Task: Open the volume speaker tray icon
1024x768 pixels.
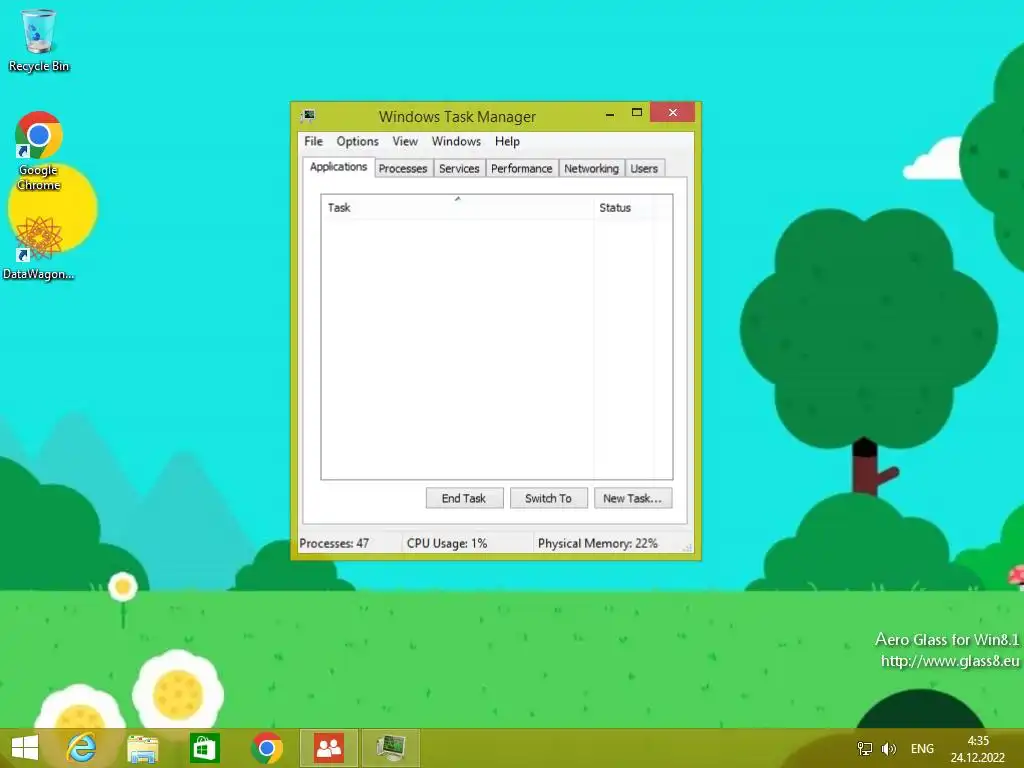Action: coord(888,748)
